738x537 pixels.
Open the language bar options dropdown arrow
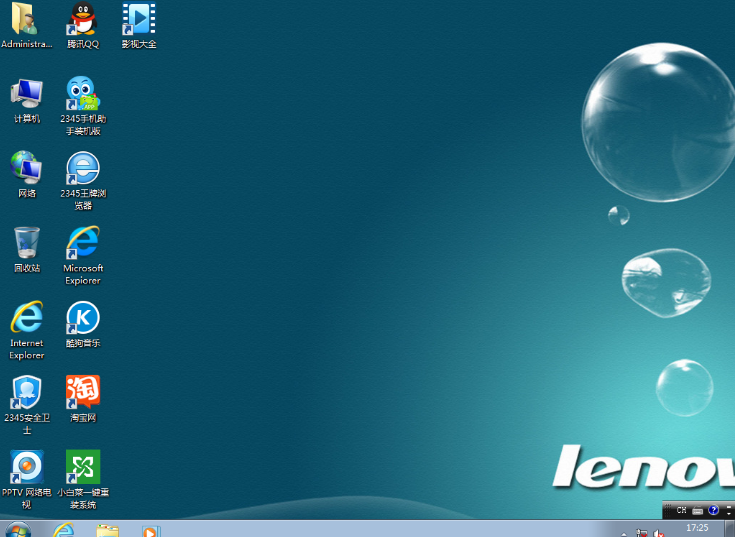[729, 514]
